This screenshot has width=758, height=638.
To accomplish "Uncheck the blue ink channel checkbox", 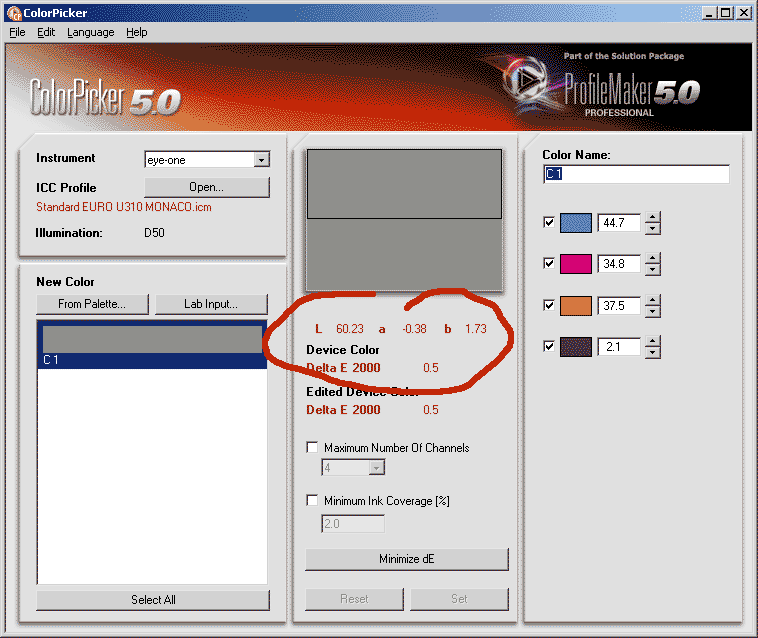I will pos(549,222).
